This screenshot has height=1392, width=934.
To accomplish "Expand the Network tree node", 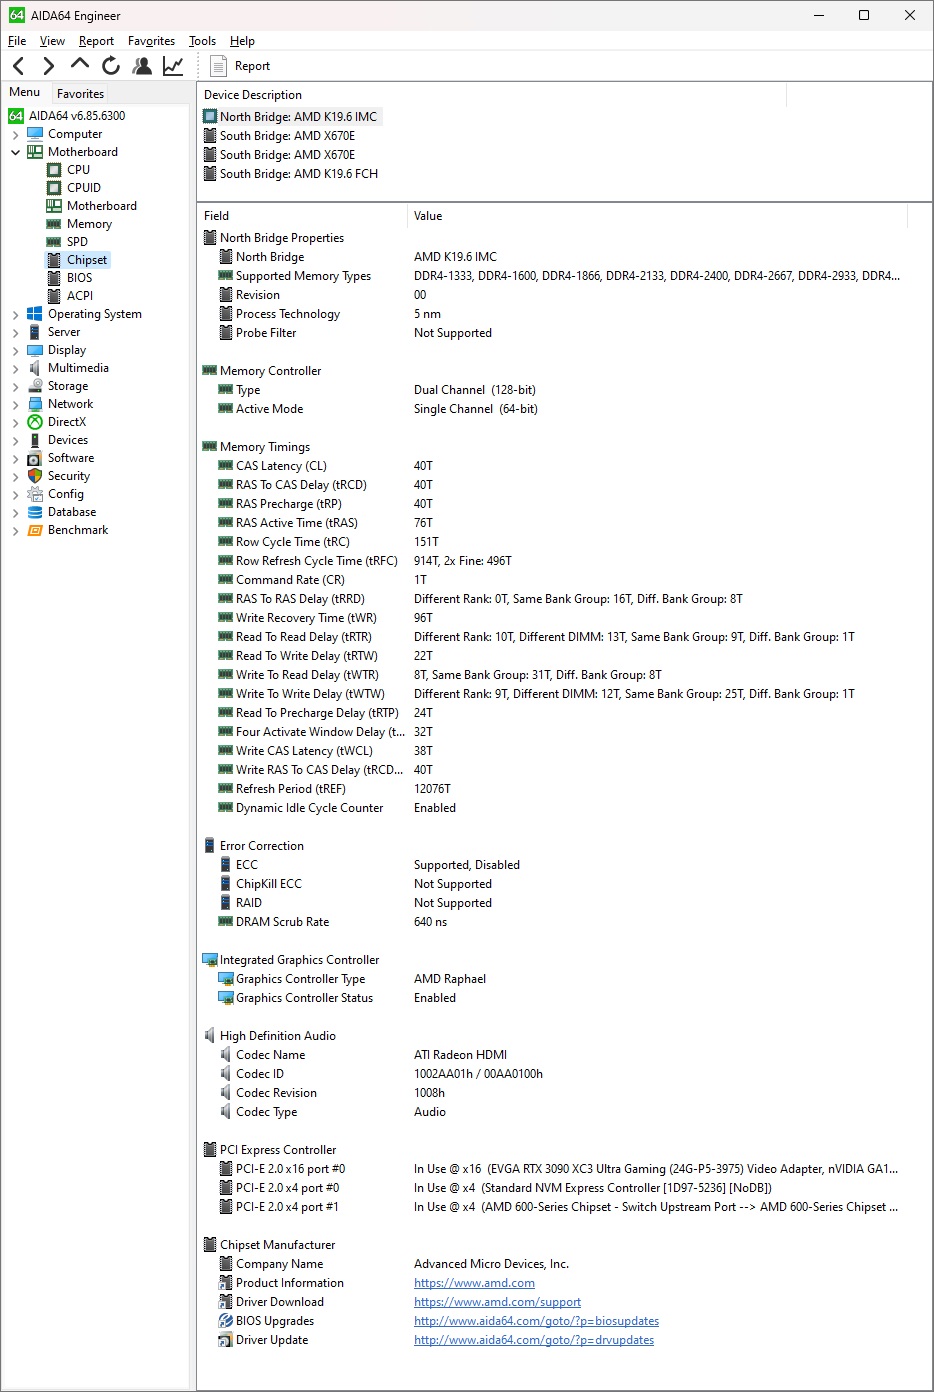I will tap(15, 404).
